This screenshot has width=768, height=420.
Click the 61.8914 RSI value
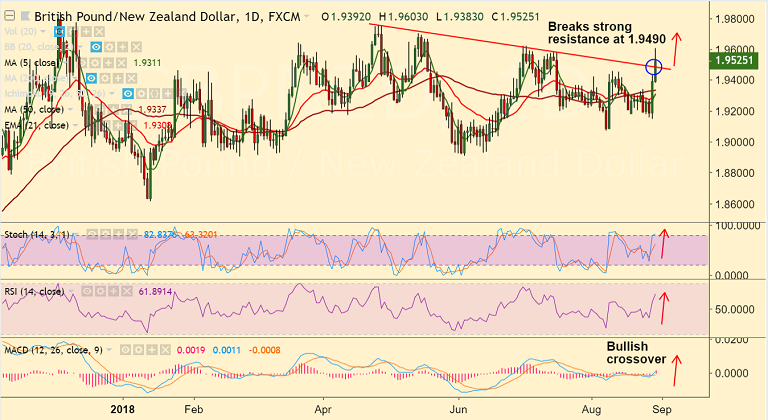coord(155,292)
